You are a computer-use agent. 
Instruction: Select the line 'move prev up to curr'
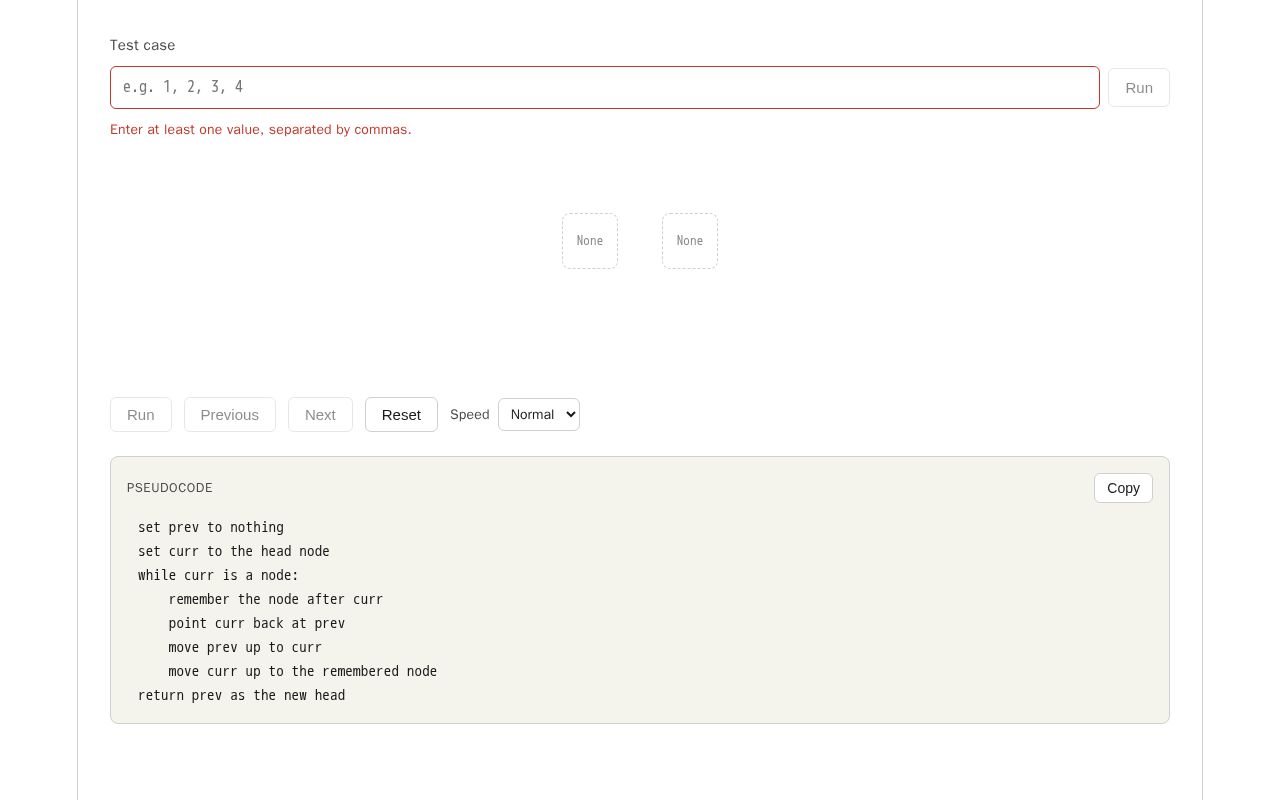click(245, 647)
